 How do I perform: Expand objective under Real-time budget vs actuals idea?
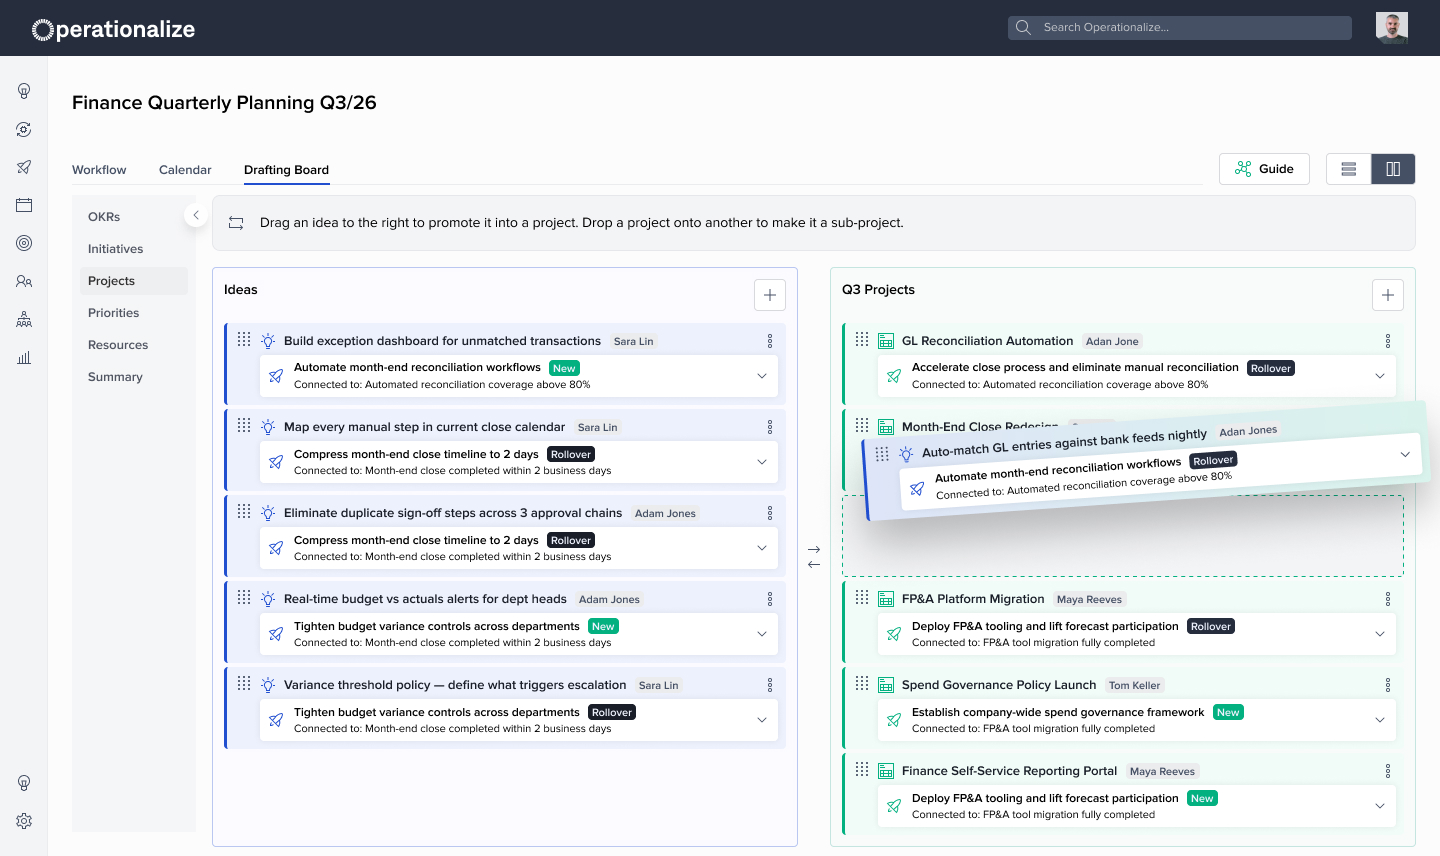tap(762, 634)
